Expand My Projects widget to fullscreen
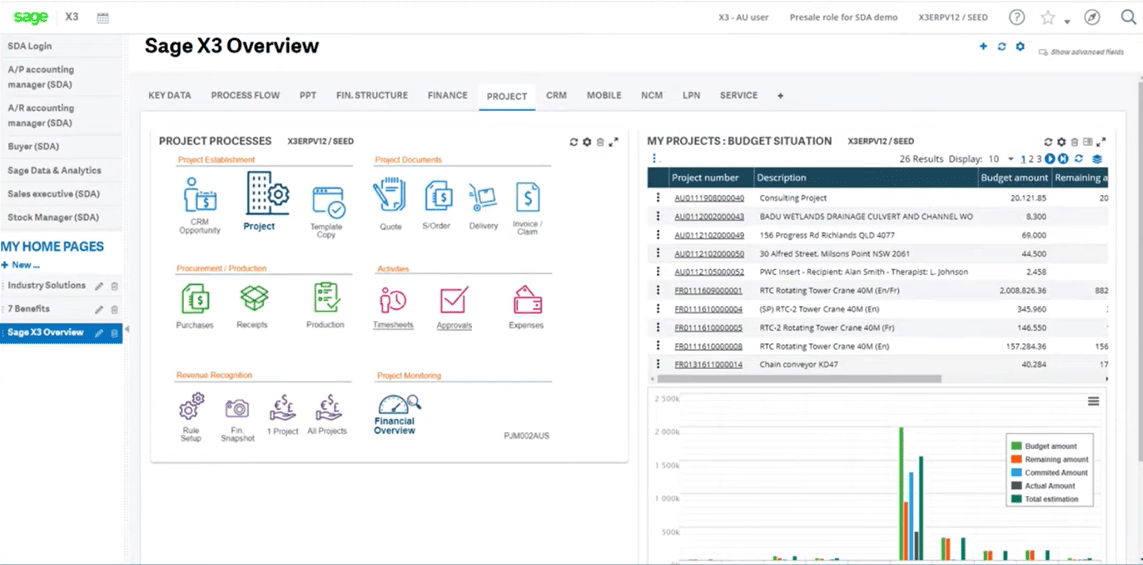This screenshot has width=1143, height=565. (x=1101, y=142)
